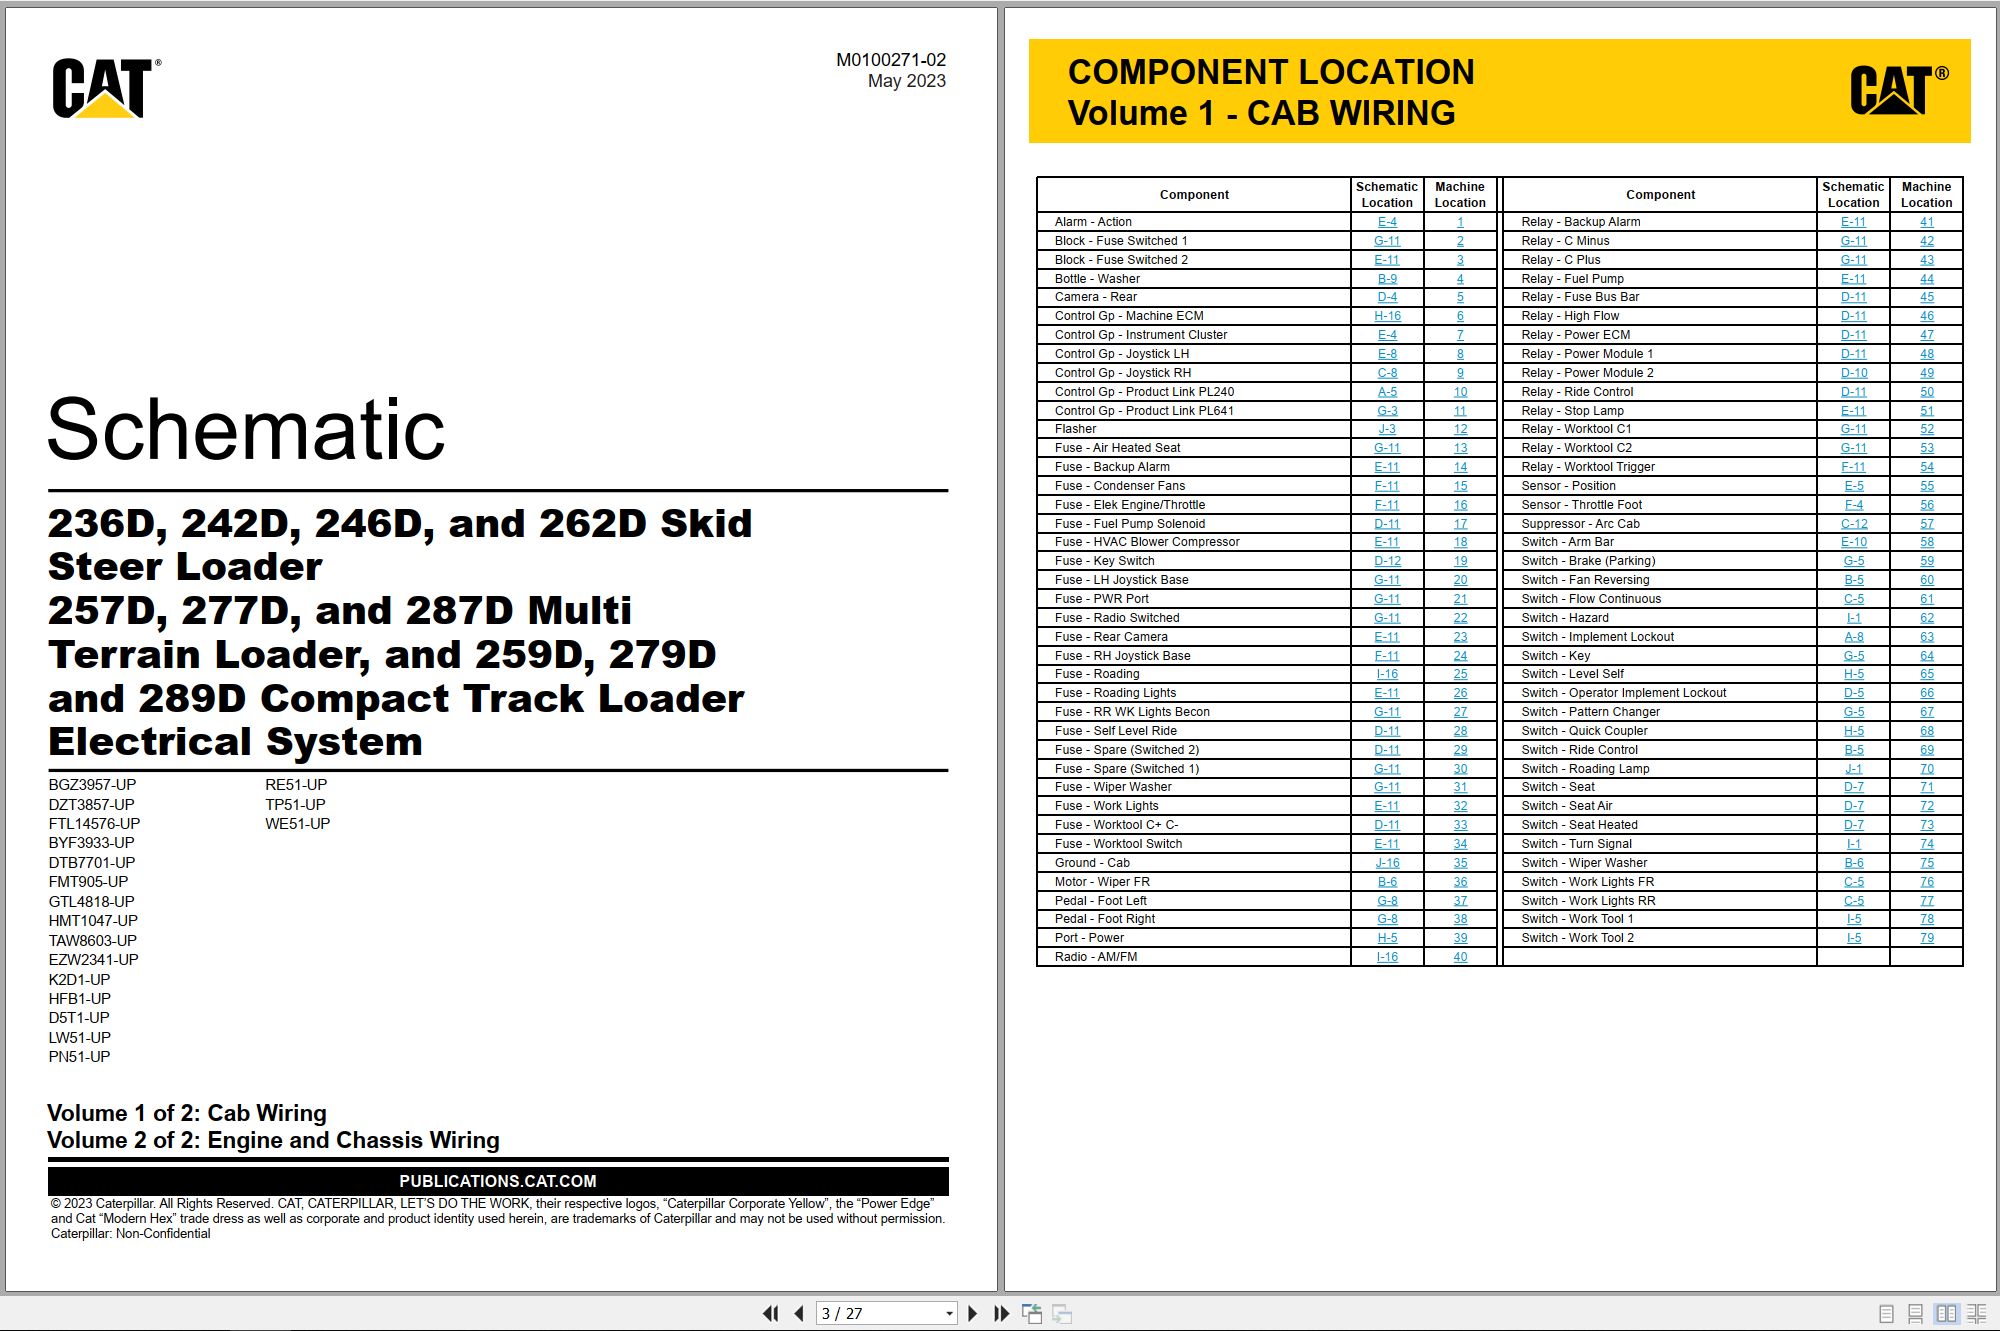Screen dimensions: 2000x1331
Task: Open schematic link H-5 for Port - Power
Action: point(1387,938)
